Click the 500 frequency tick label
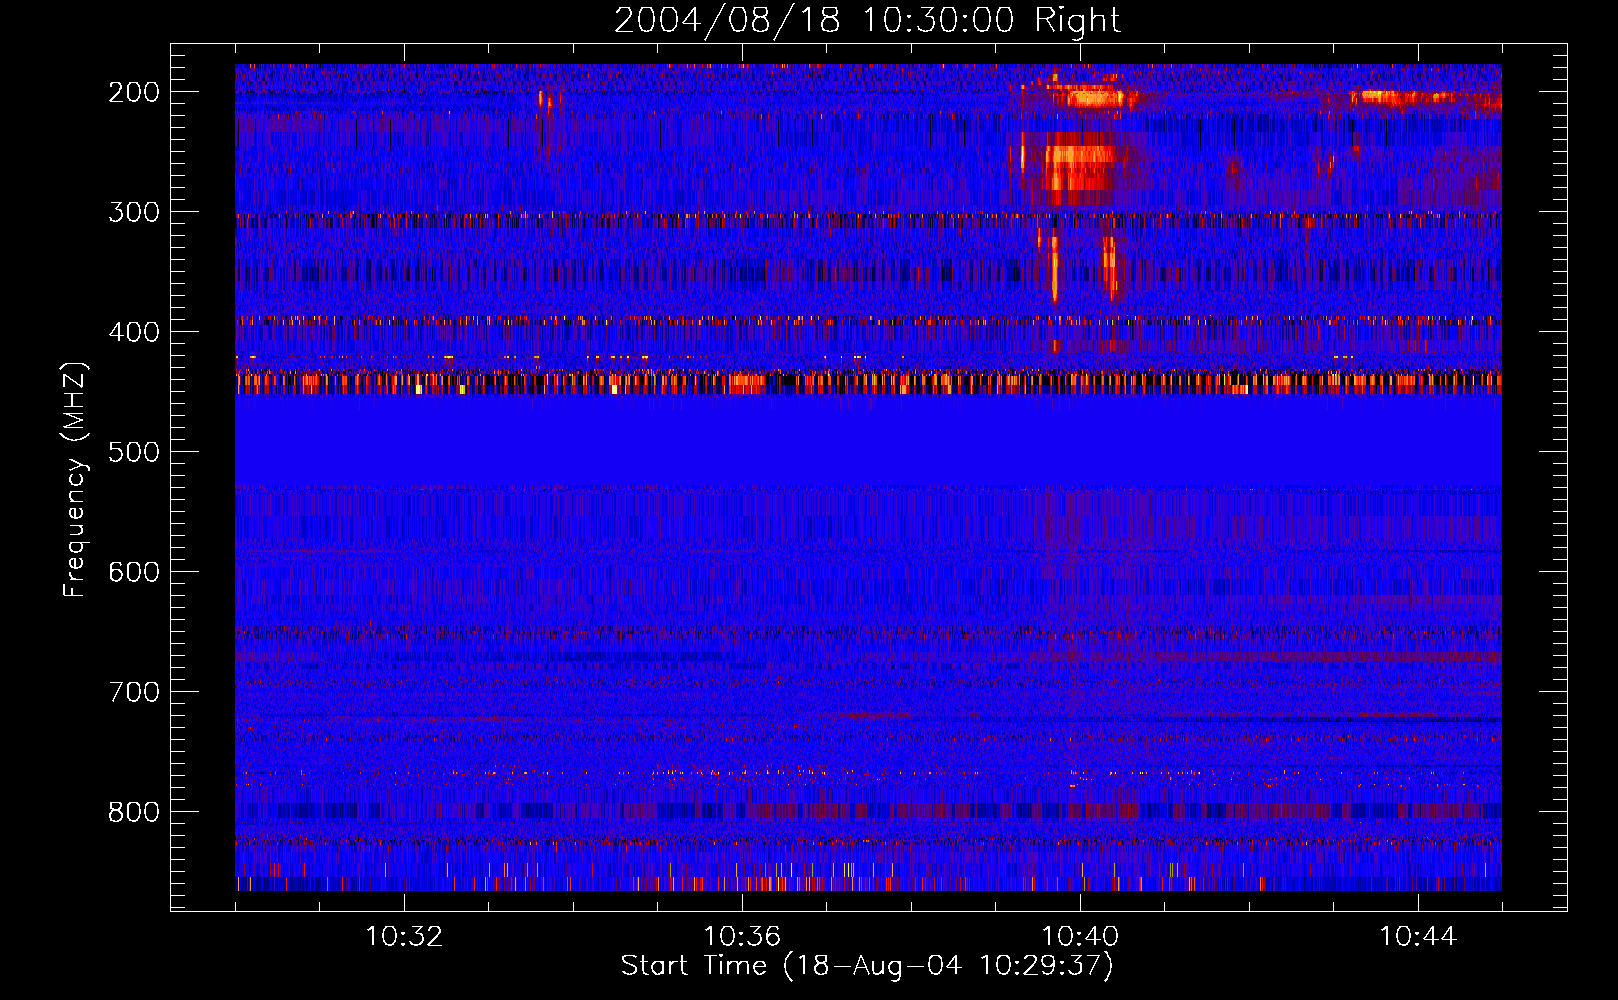 pyautogui.click(x=134, y=452)
